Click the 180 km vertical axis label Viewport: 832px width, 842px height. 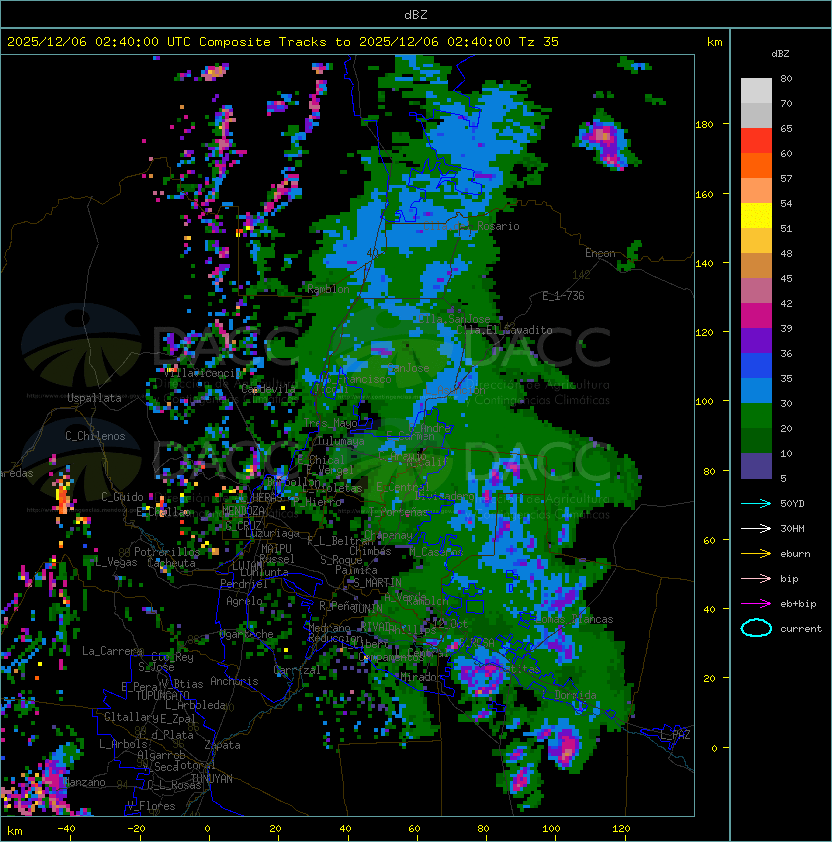[704, 125]
